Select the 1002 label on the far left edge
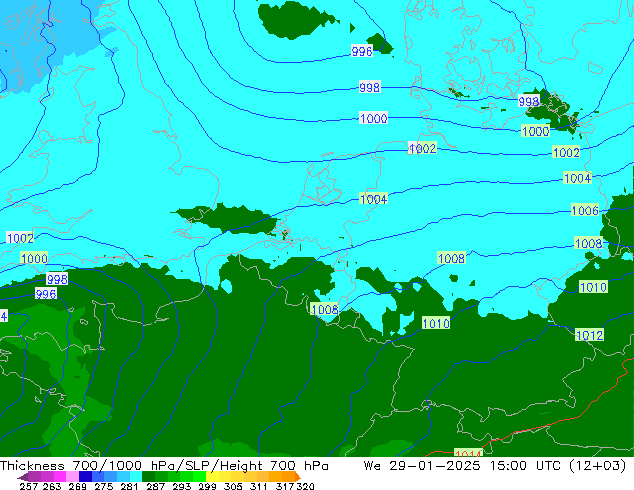 point(20,238)
